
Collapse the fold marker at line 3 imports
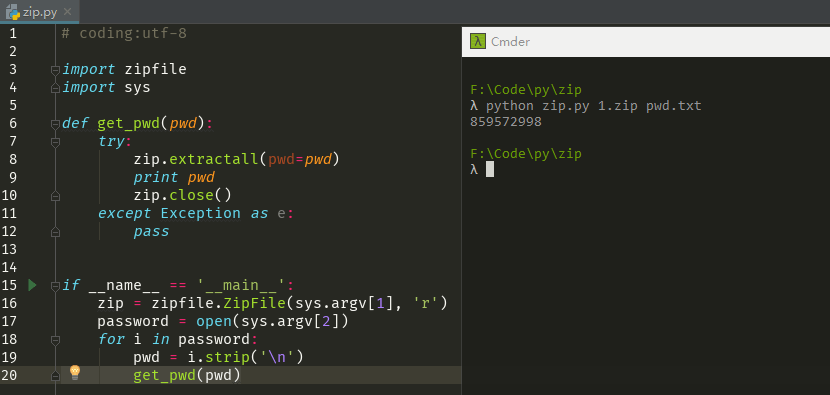click(55, 70)
